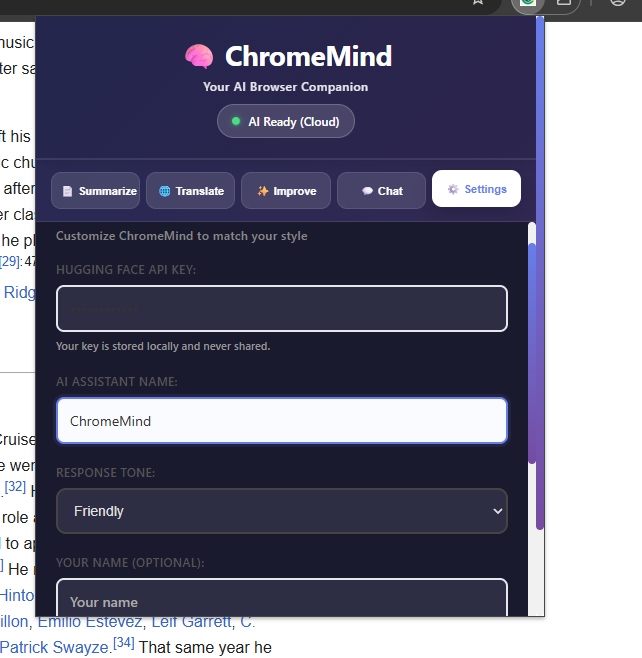Focus the Hugging Face API Key field
This screenshot has width=642, height=658.
[x=282, y=309]
